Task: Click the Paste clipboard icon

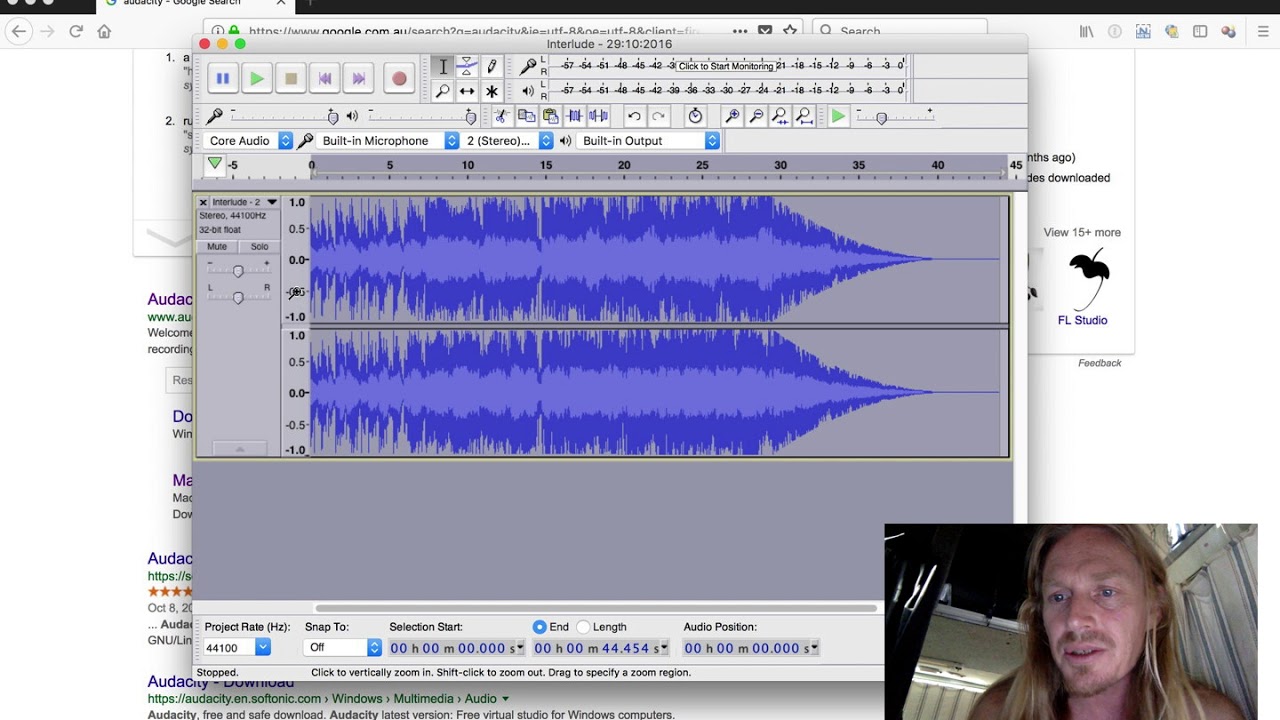Action: click(x=550, y=116)
